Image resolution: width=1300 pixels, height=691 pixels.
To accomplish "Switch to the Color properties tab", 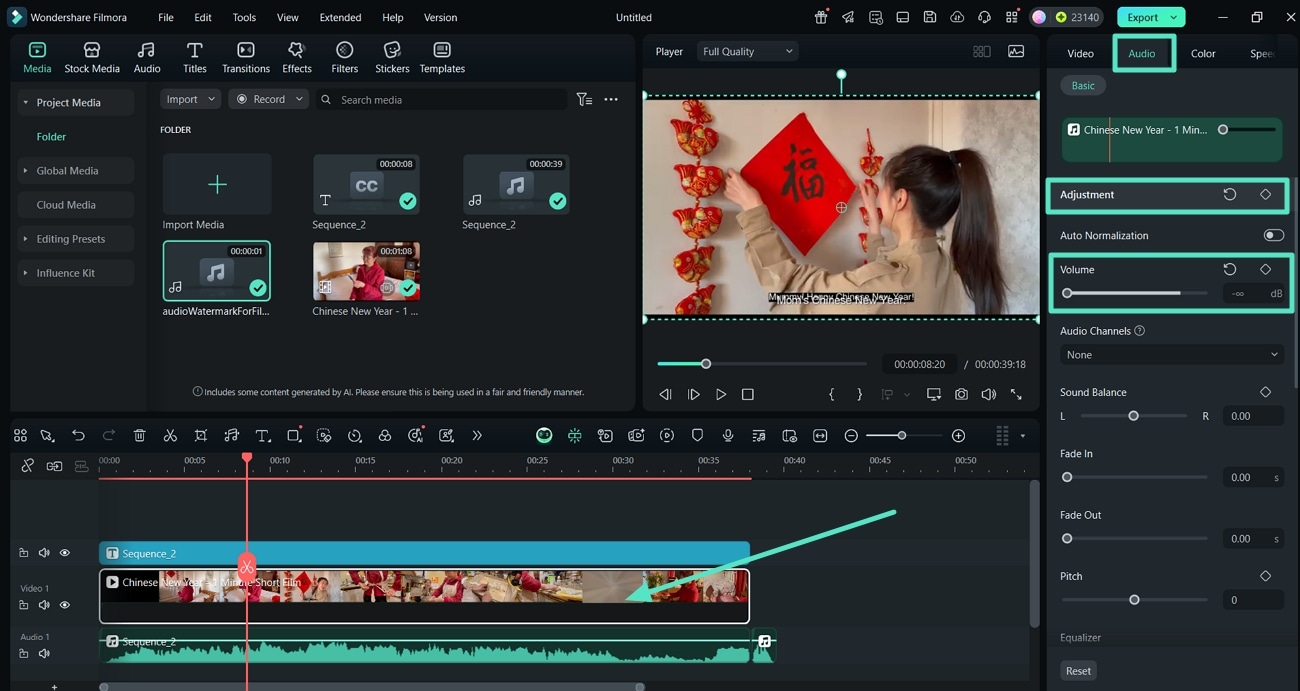I will (x=1203, y=53).
